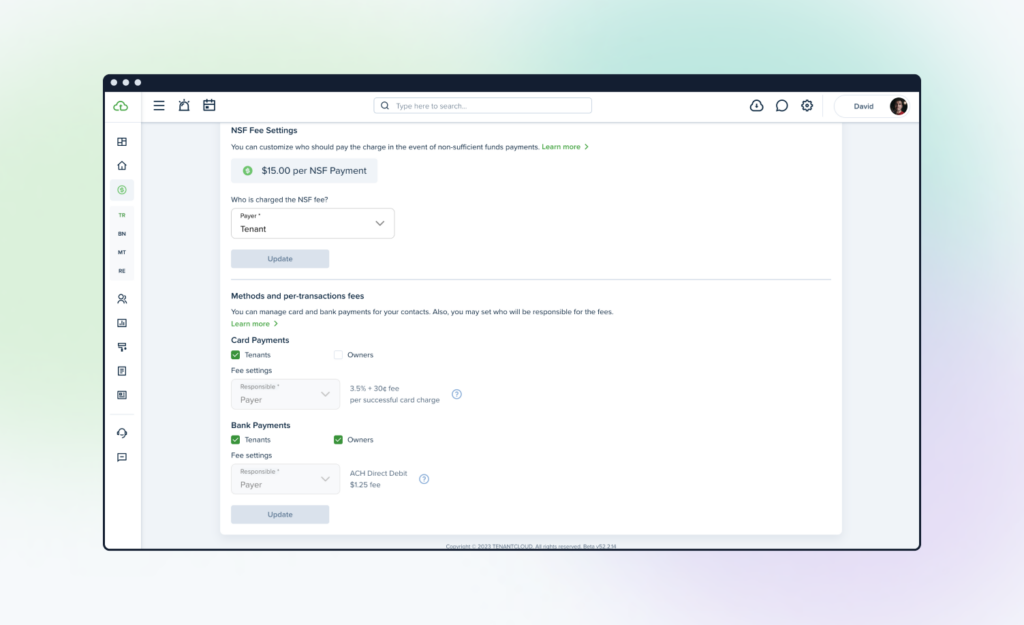Open the MT sidebar submenu item
Viewport: 1024px width, 625px height.
[122, 252]
